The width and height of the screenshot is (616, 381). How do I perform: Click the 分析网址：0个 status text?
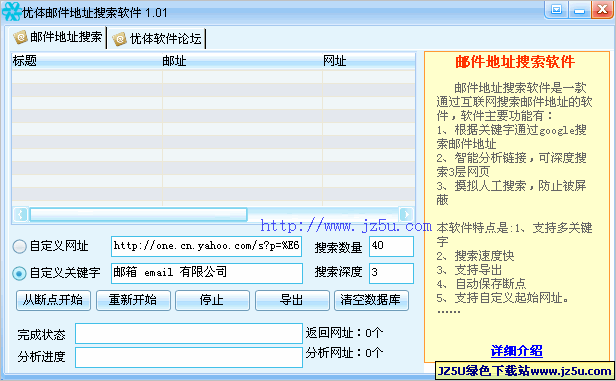(344, 353)
